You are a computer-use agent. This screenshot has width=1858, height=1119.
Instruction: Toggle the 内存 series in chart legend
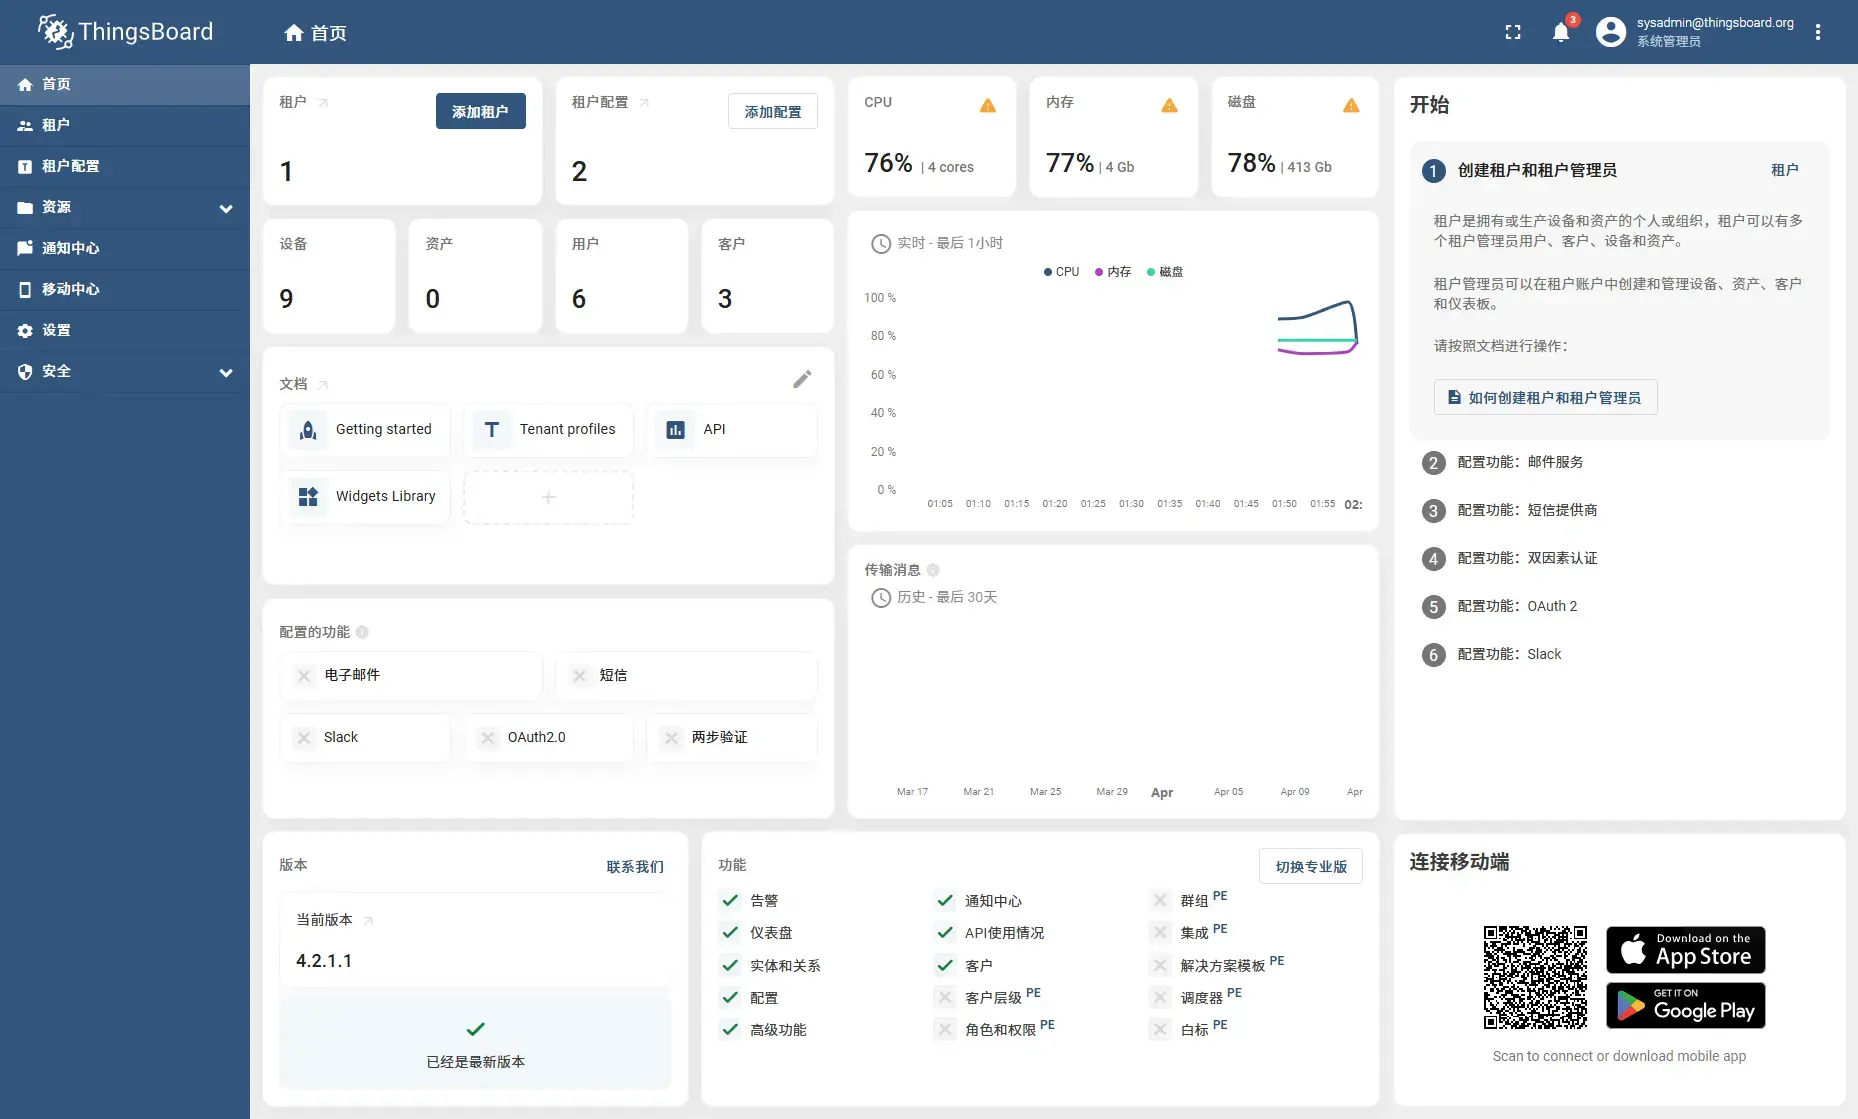pyautogui.click(x=1113, y=272)
